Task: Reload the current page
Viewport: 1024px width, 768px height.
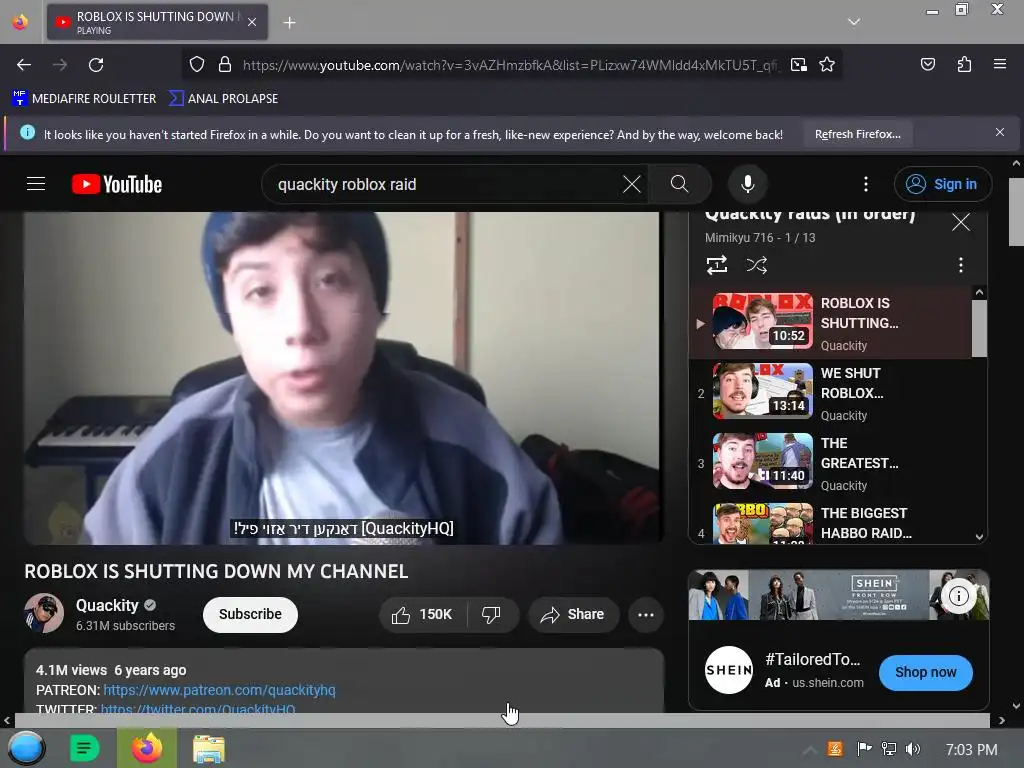Action: point(96,65)
